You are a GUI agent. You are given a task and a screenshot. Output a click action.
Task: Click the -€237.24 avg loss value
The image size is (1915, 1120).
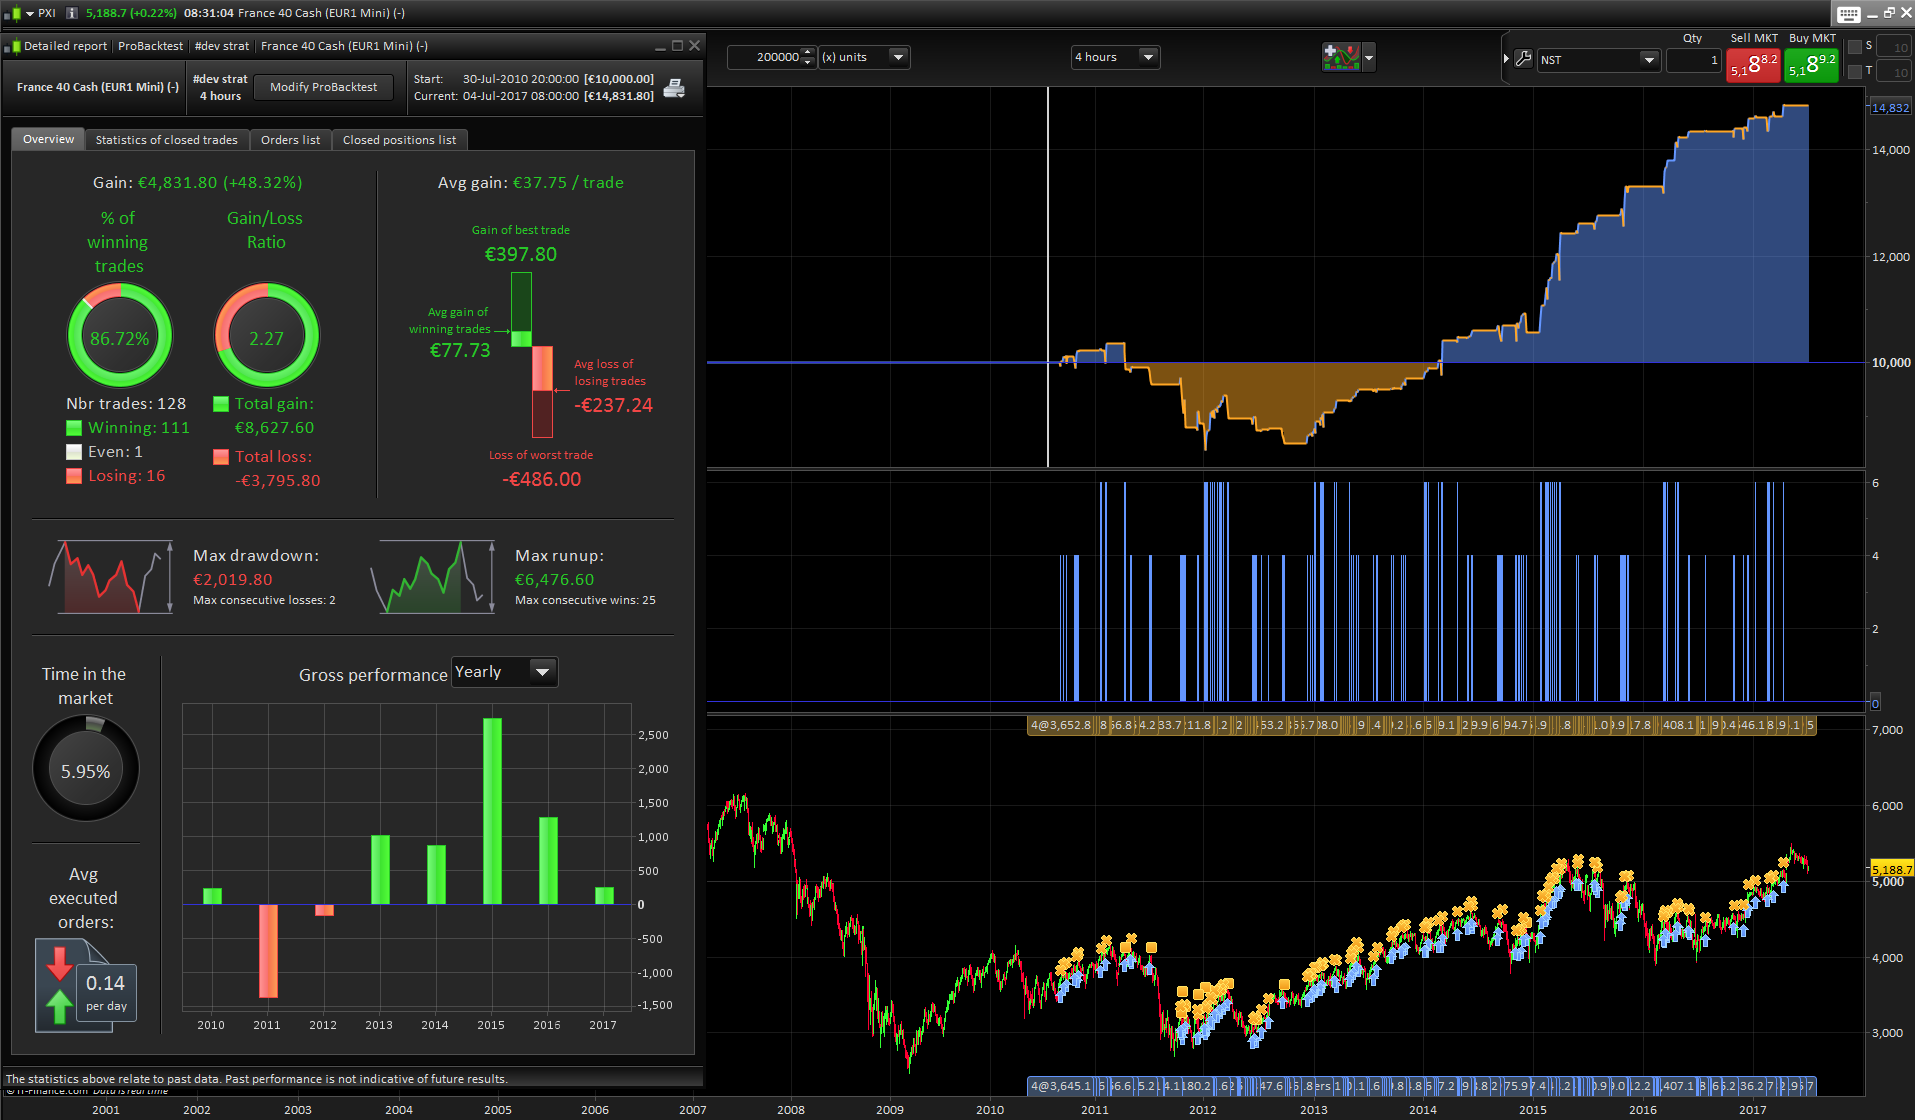[613, 405]
